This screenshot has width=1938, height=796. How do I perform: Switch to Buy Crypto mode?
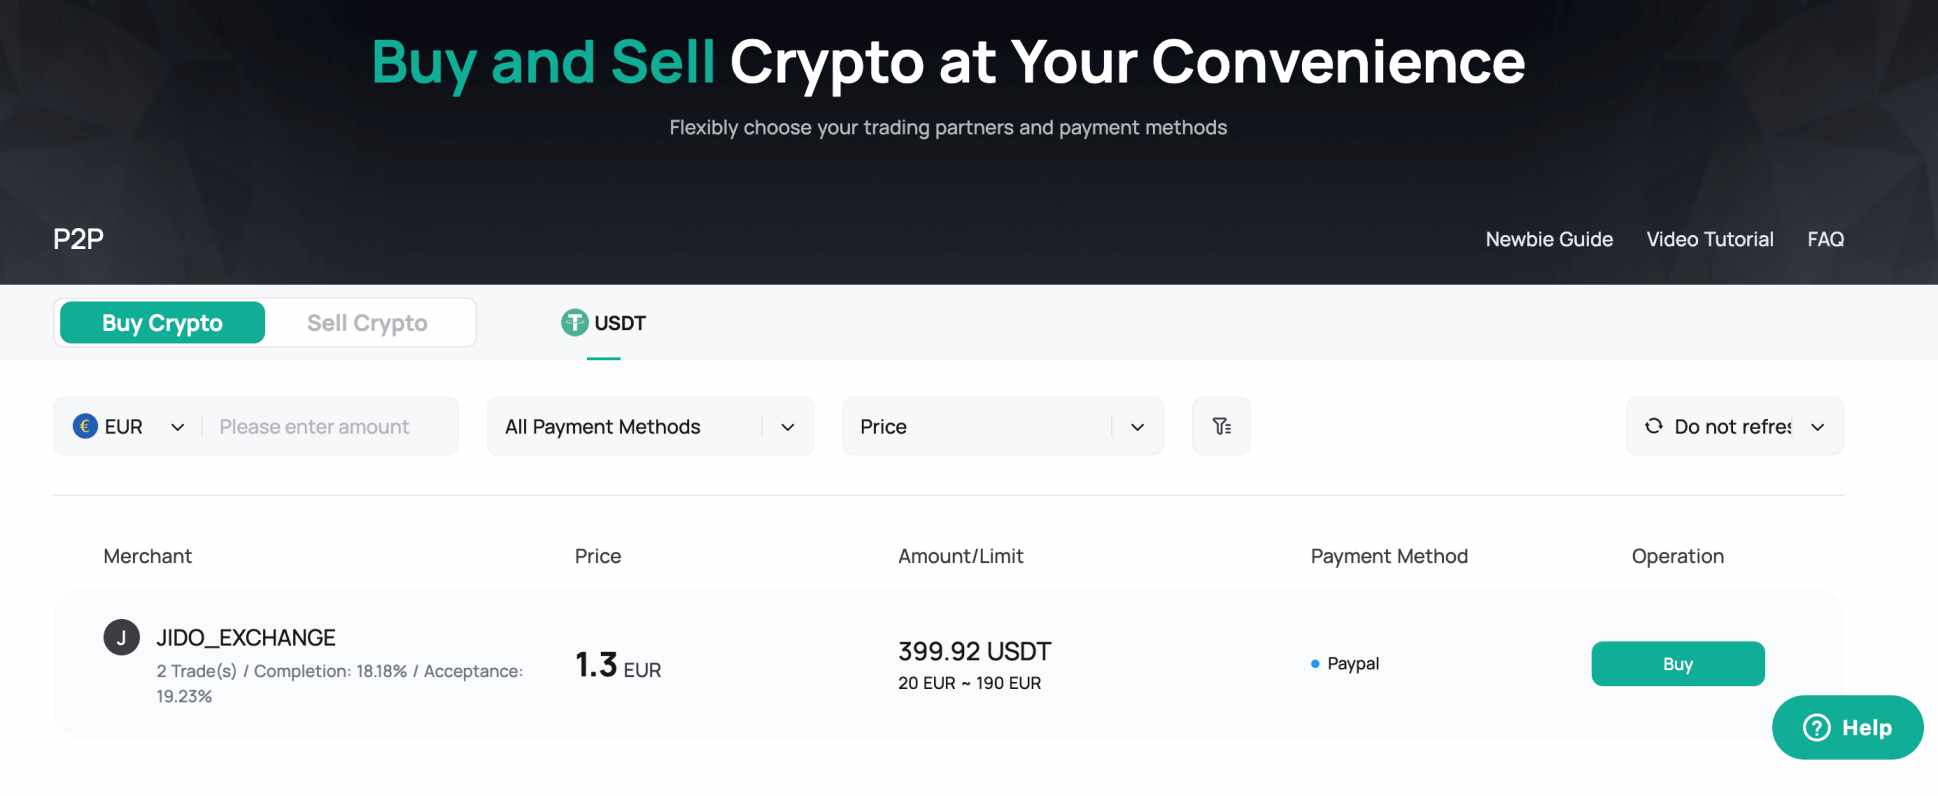[162, 323]
